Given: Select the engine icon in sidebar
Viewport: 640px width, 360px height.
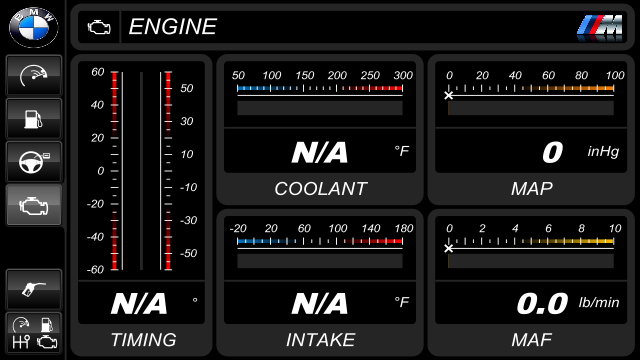Looking at the screenshot, I should 34,205.
